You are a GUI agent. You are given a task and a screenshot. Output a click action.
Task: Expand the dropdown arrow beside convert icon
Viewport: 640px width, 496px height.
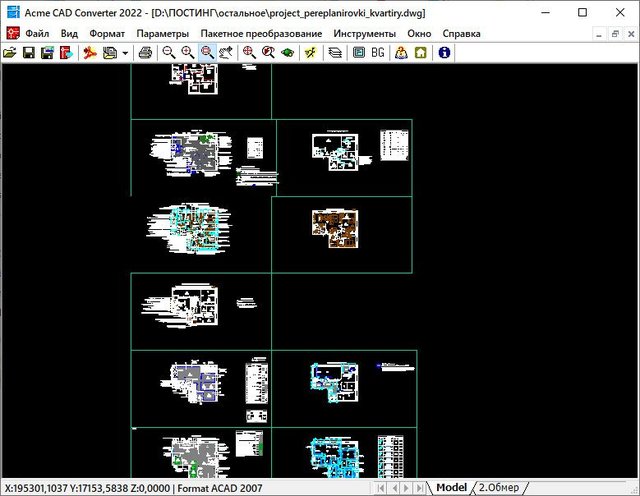(124, 52)
